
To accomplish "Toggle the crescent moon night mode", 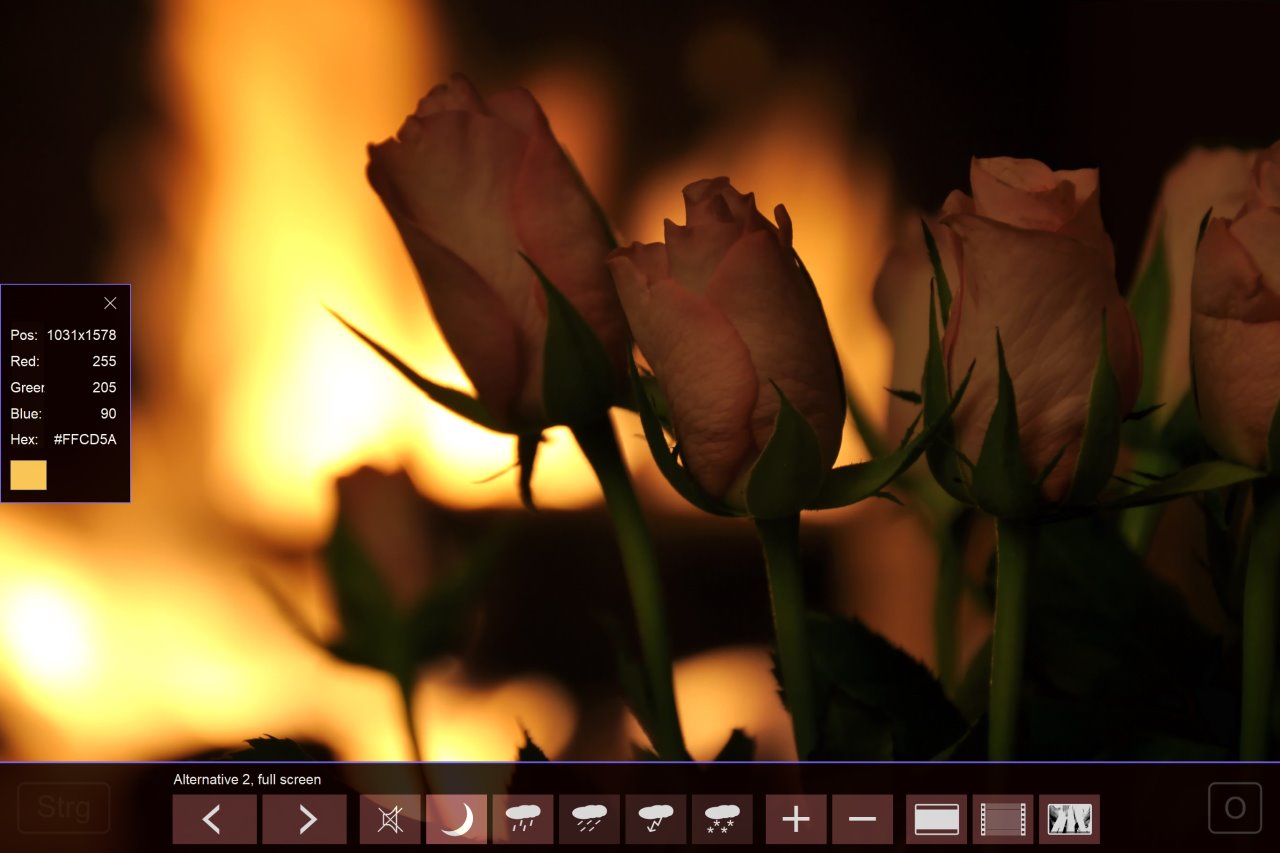I will coord(456,819).
